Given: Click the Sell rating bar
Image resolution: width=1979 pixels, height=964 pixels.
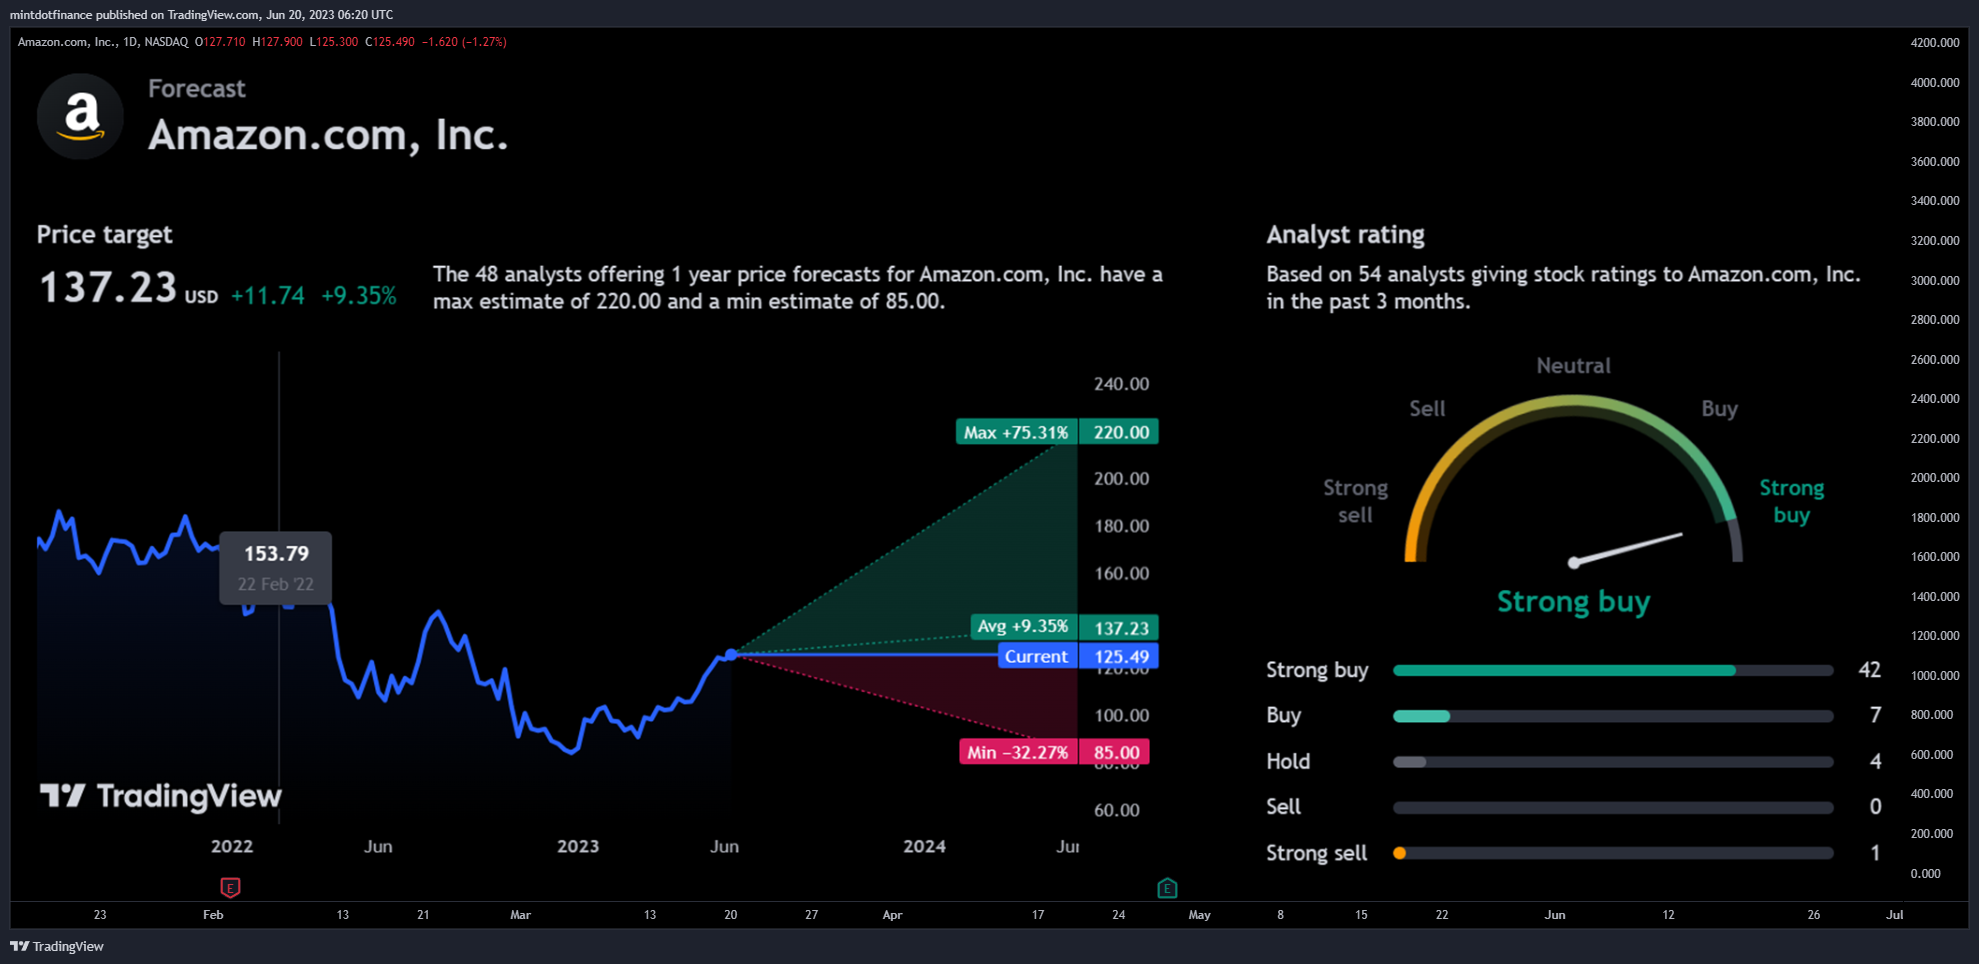Looking at the screenshot, I should pyautogui.click(x=1613, y=807).
